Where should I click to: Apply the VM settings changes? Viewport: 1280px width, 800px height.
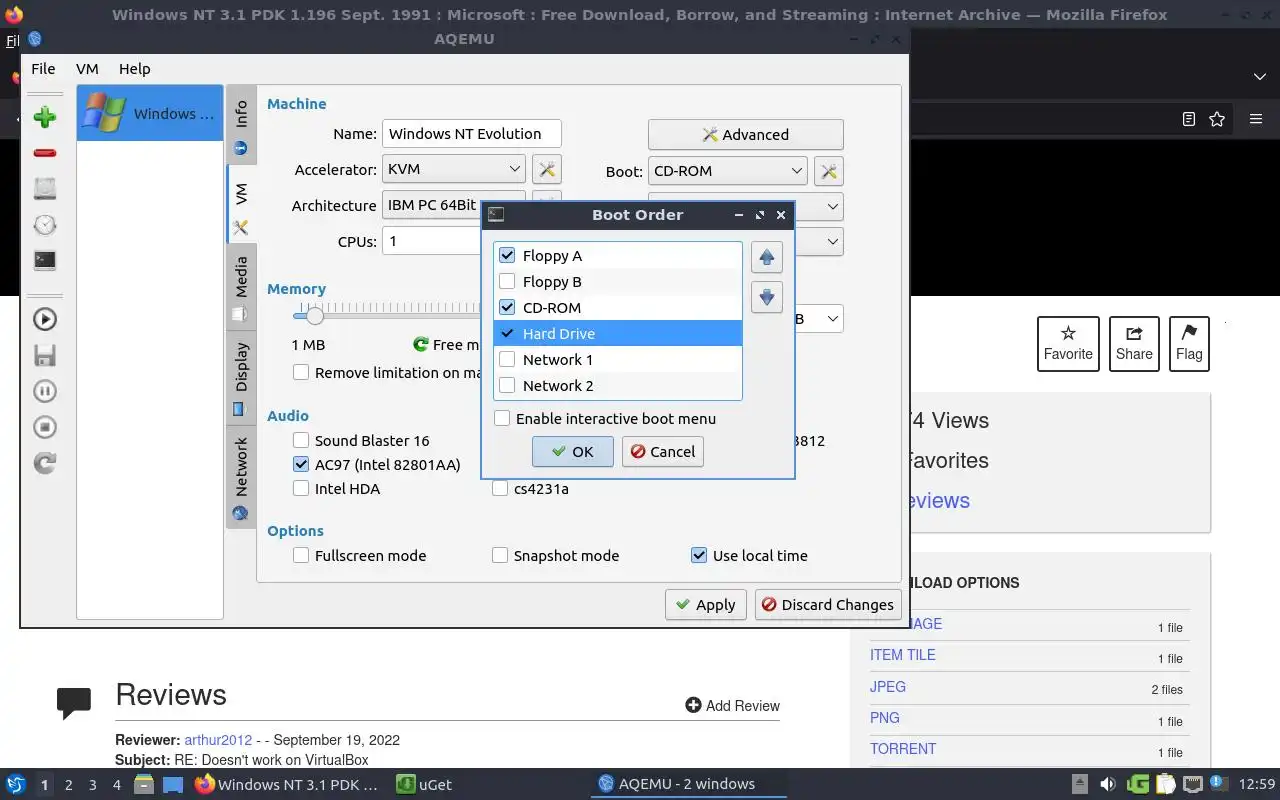coord(705,604)
